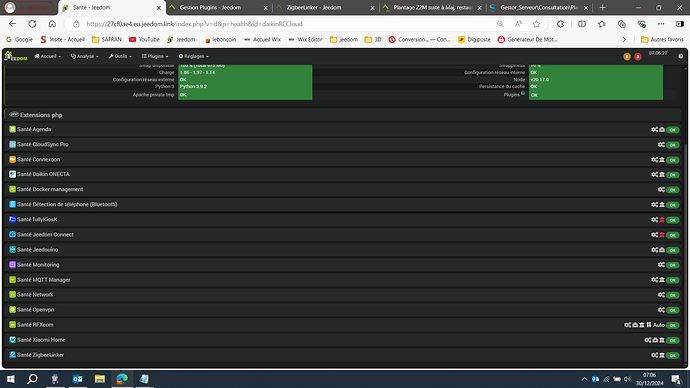Click the red daemon icon on fullyKiosK row

[x=662, y=220]
